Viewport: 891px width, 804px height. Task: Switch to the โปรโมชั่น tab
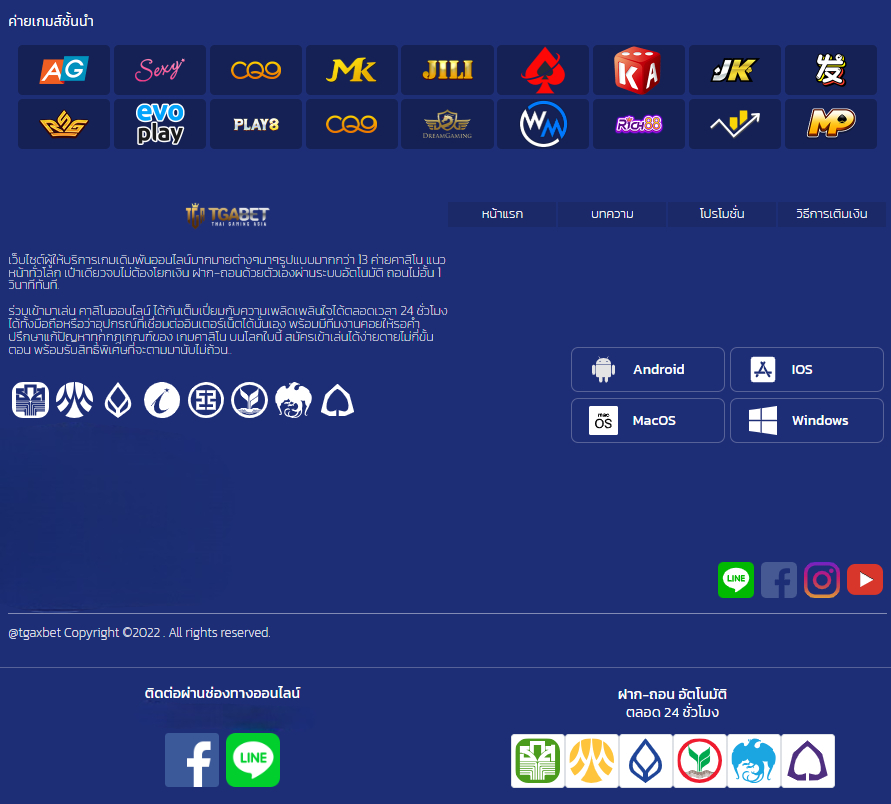coord(721,214)
